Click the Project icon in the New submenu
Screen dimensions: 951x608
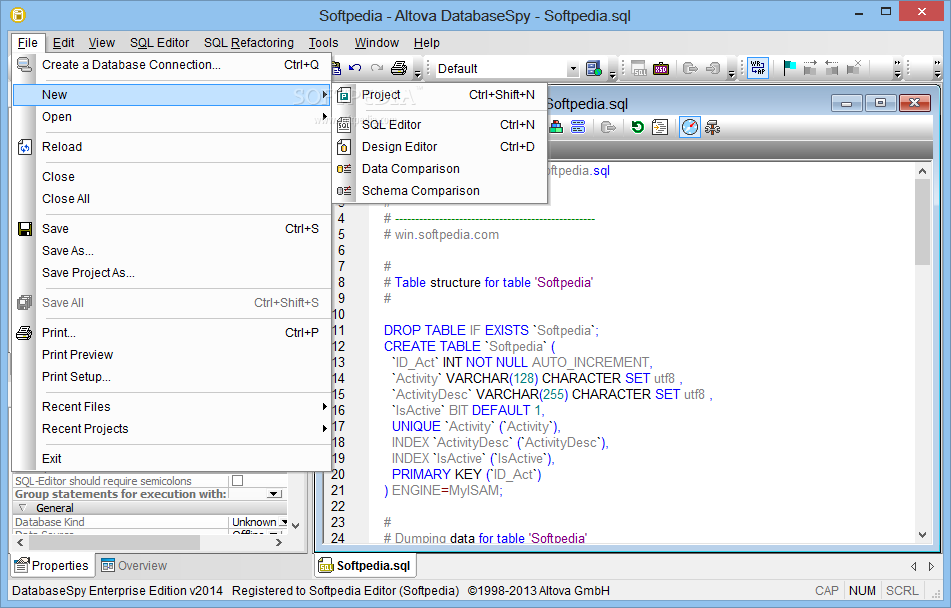[x=344, y=95]
